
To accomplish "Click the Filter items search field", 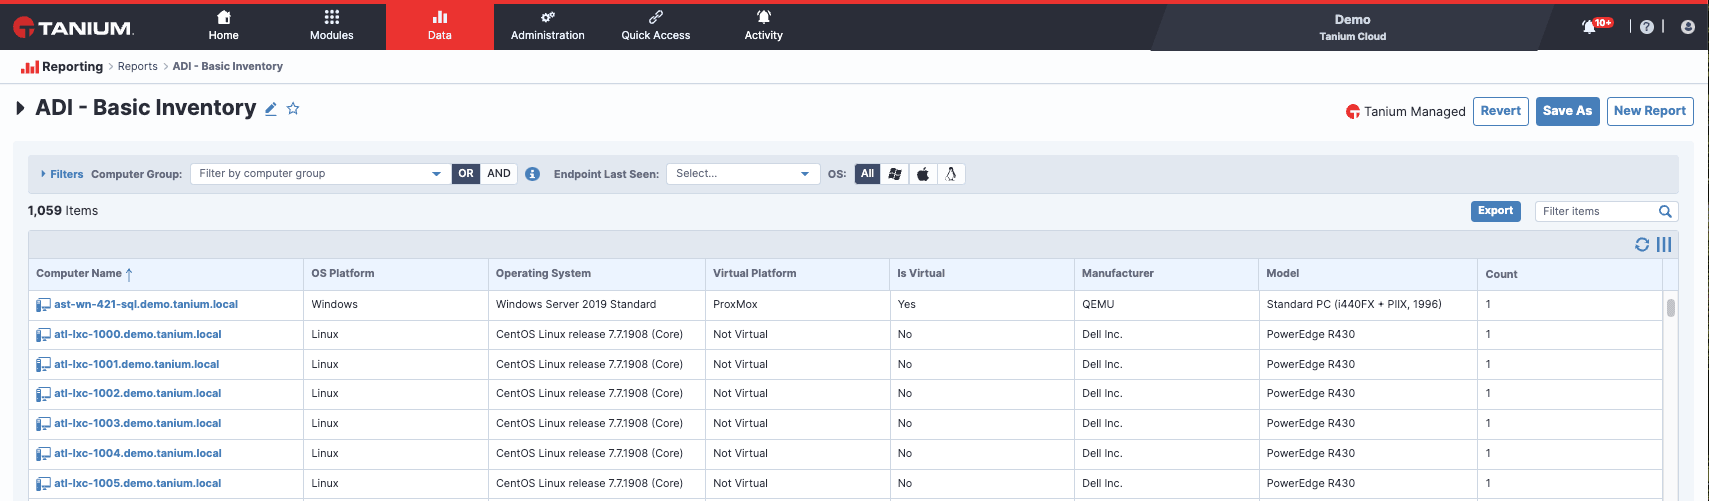I will [1596, 211].
